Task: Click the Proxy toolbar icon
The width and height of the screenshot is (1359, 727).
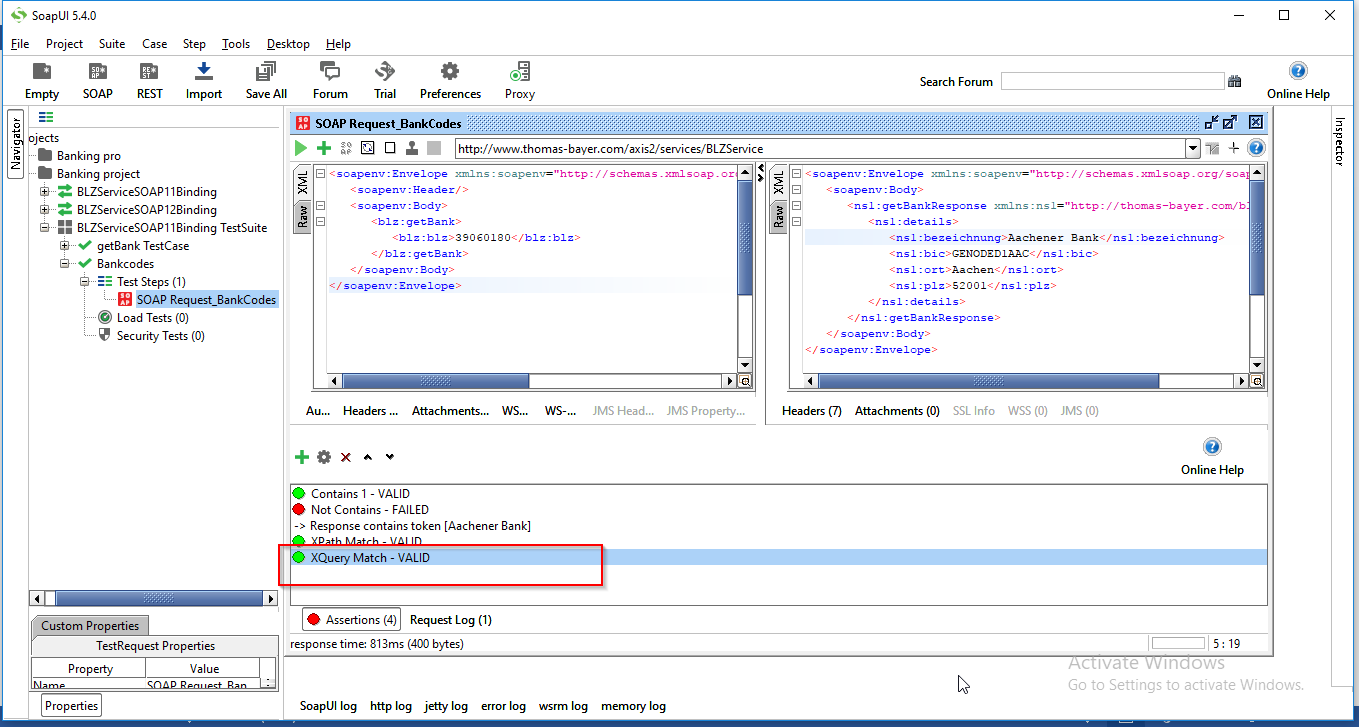Action: pyautogui.click(x=520, y=80)
